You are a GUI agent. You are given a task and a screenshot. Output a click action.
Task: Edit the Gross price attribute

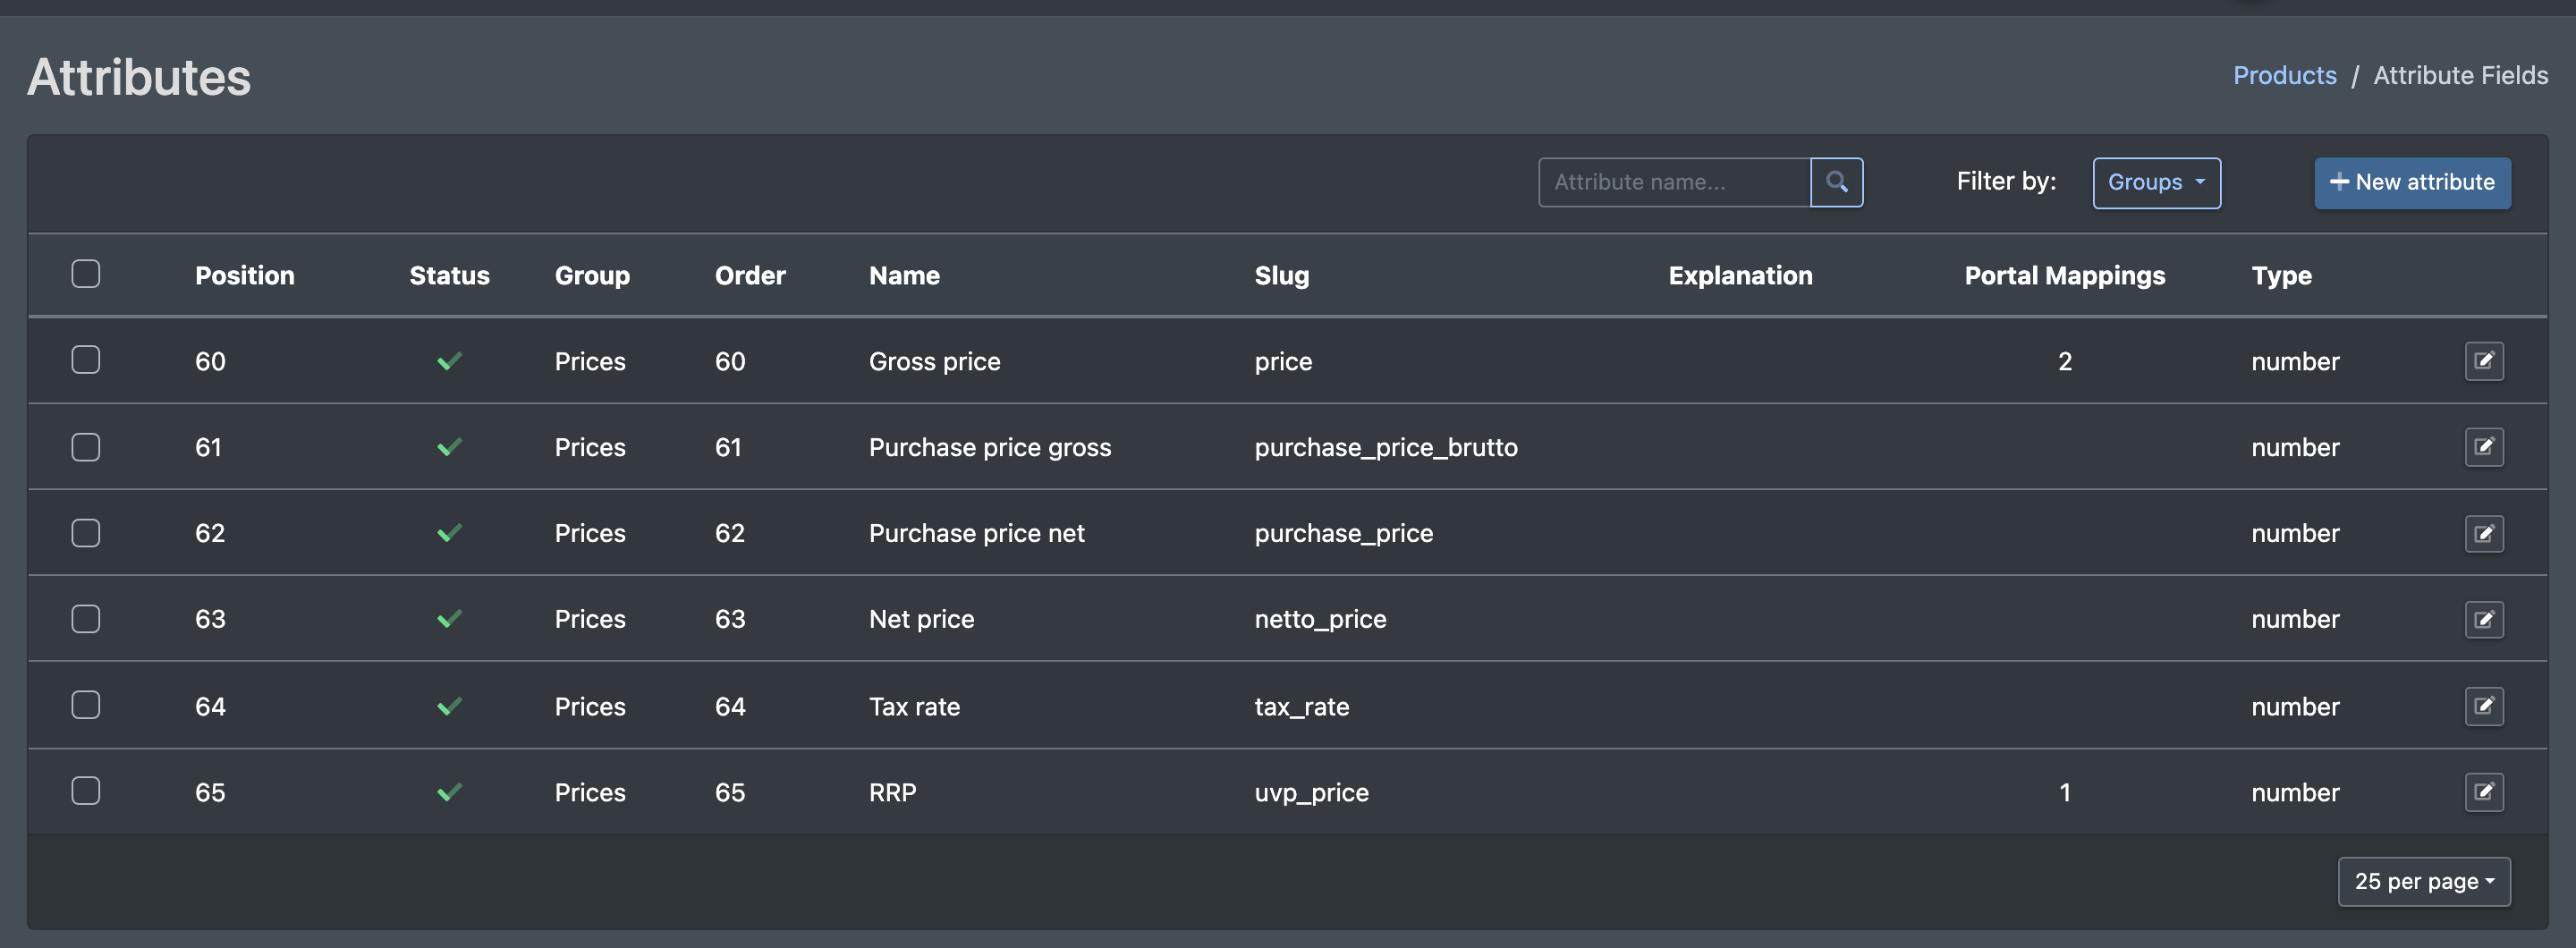coord(2484,361)
